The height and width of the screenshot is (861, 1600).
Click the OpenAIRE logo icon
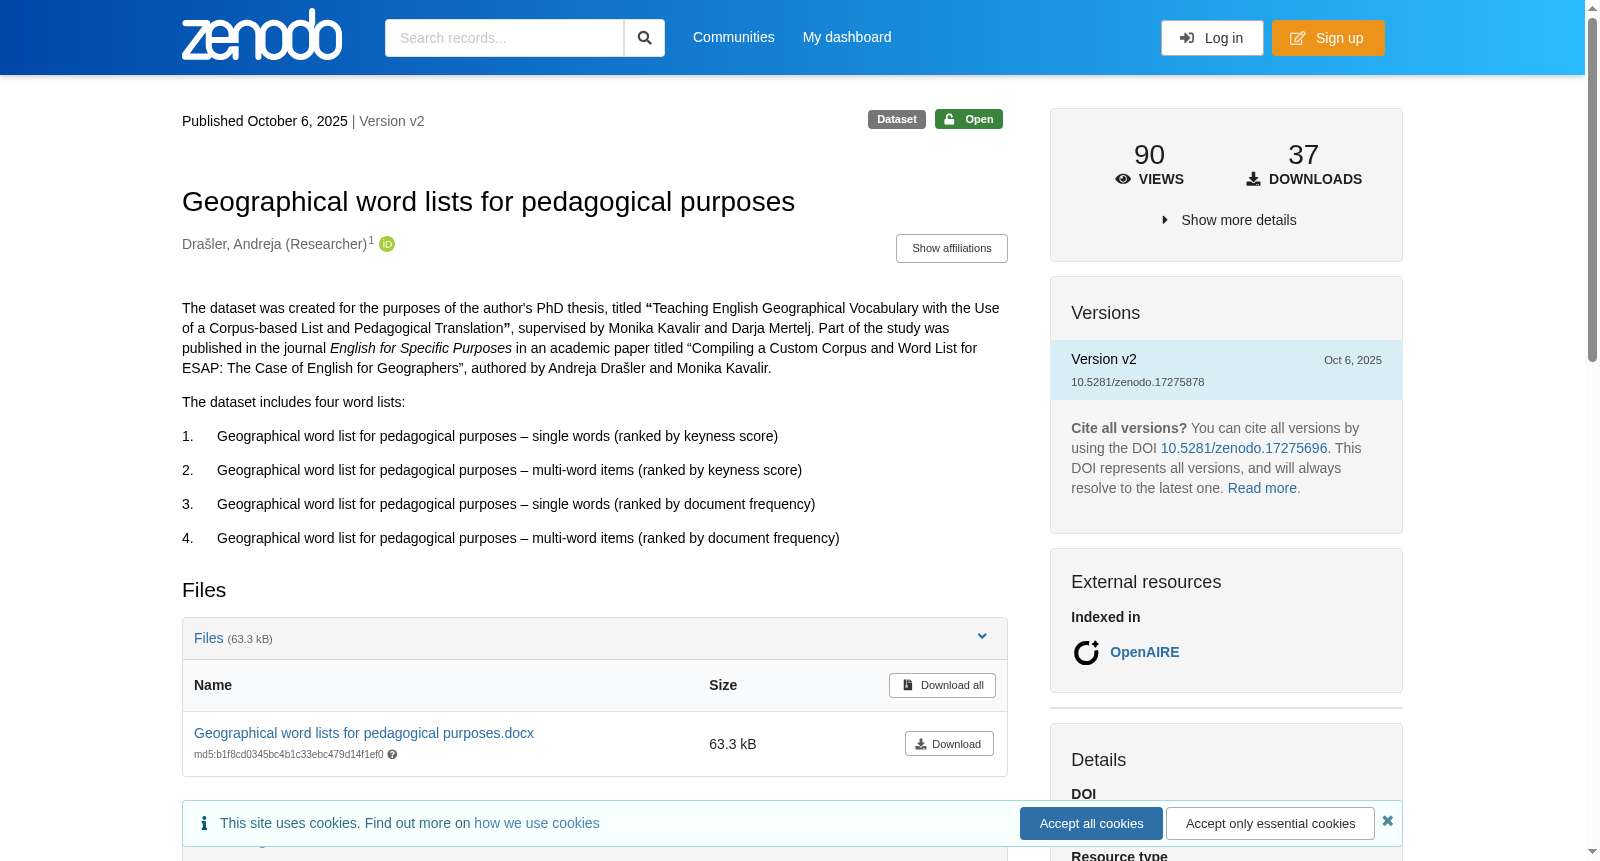pos(1086,653)
